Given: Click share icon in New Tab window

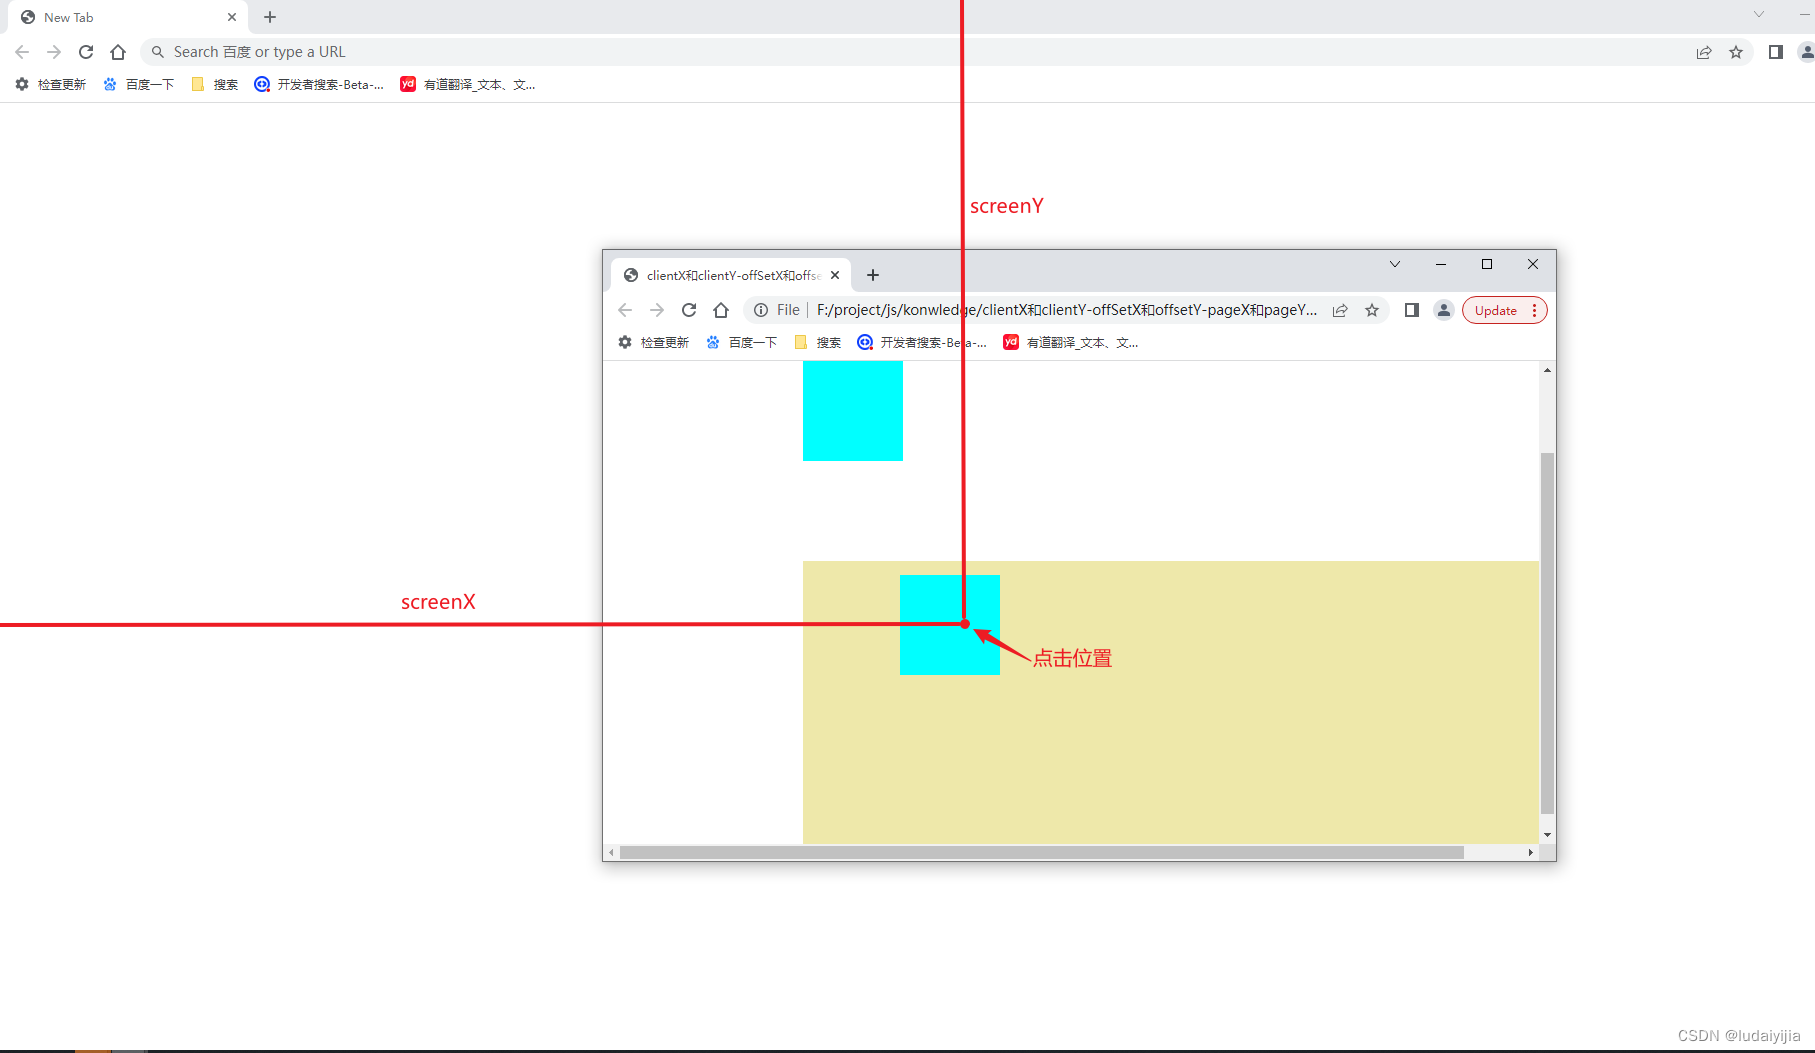Looking at the screenshot, I should [x=1704, y=52].
